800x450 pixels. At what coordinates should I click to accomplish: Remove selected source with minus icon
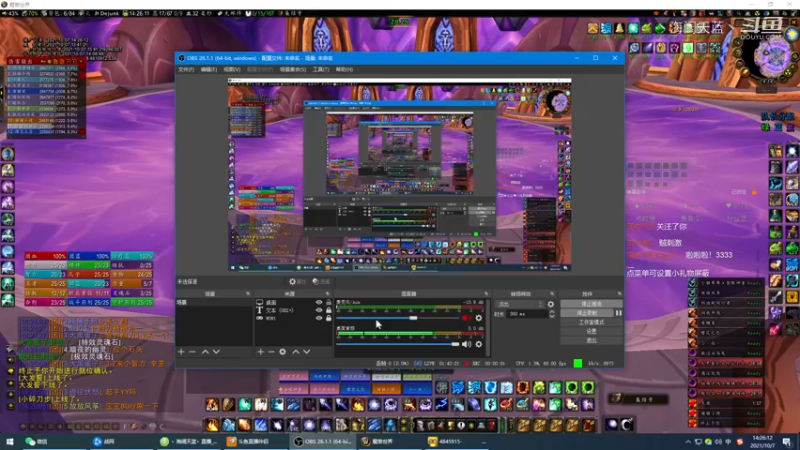(271, 352)
